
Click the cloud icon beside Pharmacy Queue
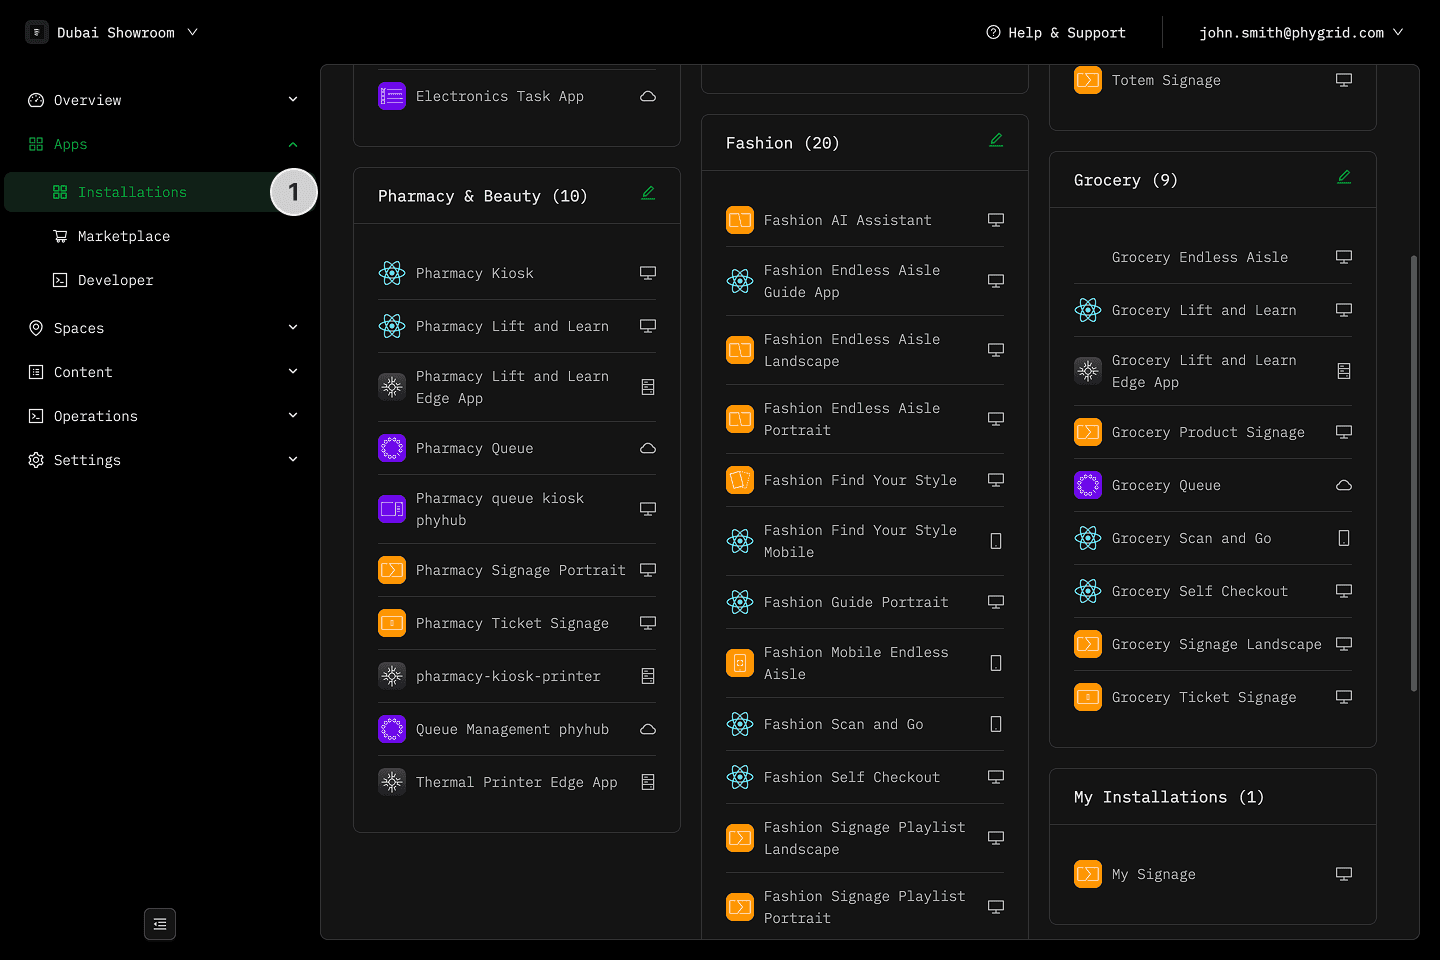pos(648,448)
